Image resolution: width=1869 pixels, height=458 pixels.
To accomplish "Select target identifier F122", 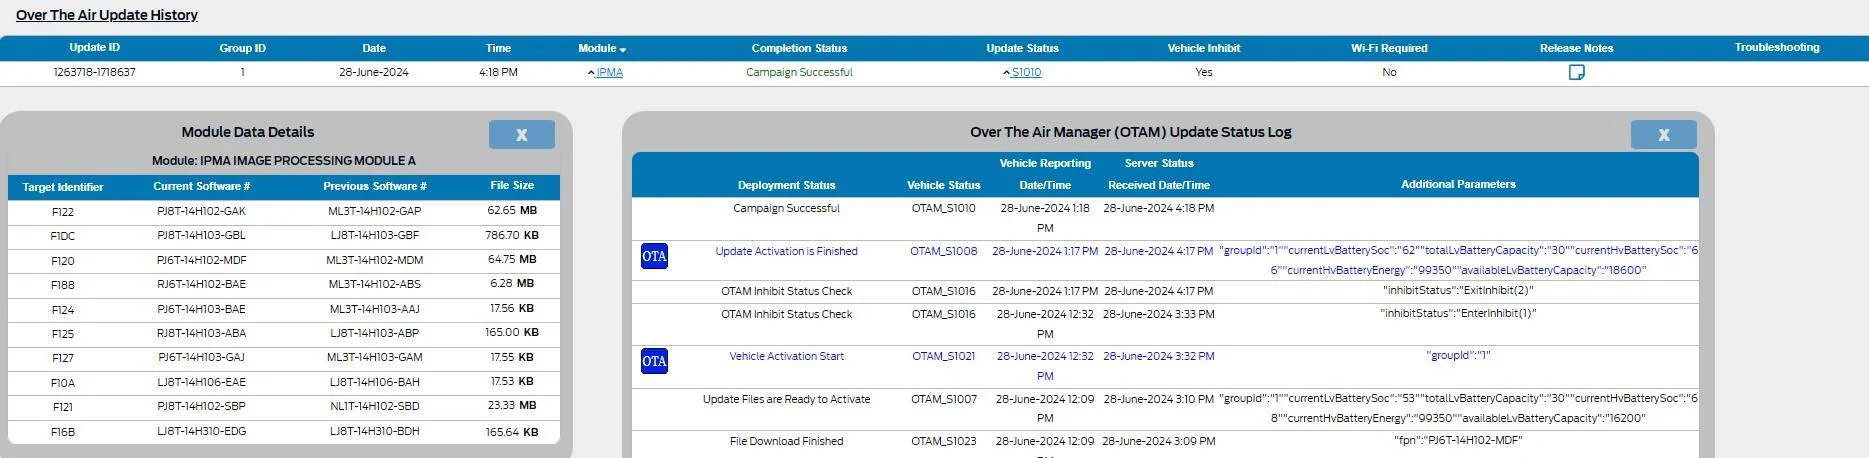I will click(62, 212).
